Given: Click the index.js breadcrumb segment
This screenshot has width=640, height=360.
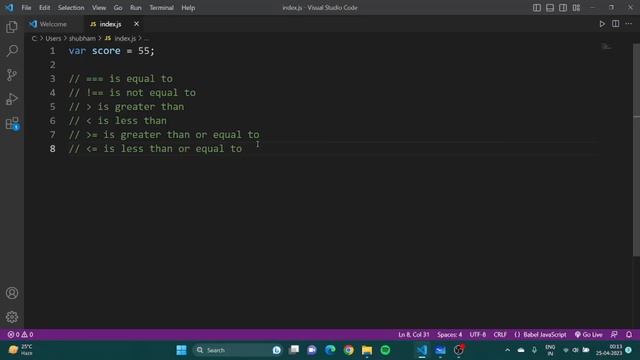Looking at the screenshot, I should [x=120, y=38].
